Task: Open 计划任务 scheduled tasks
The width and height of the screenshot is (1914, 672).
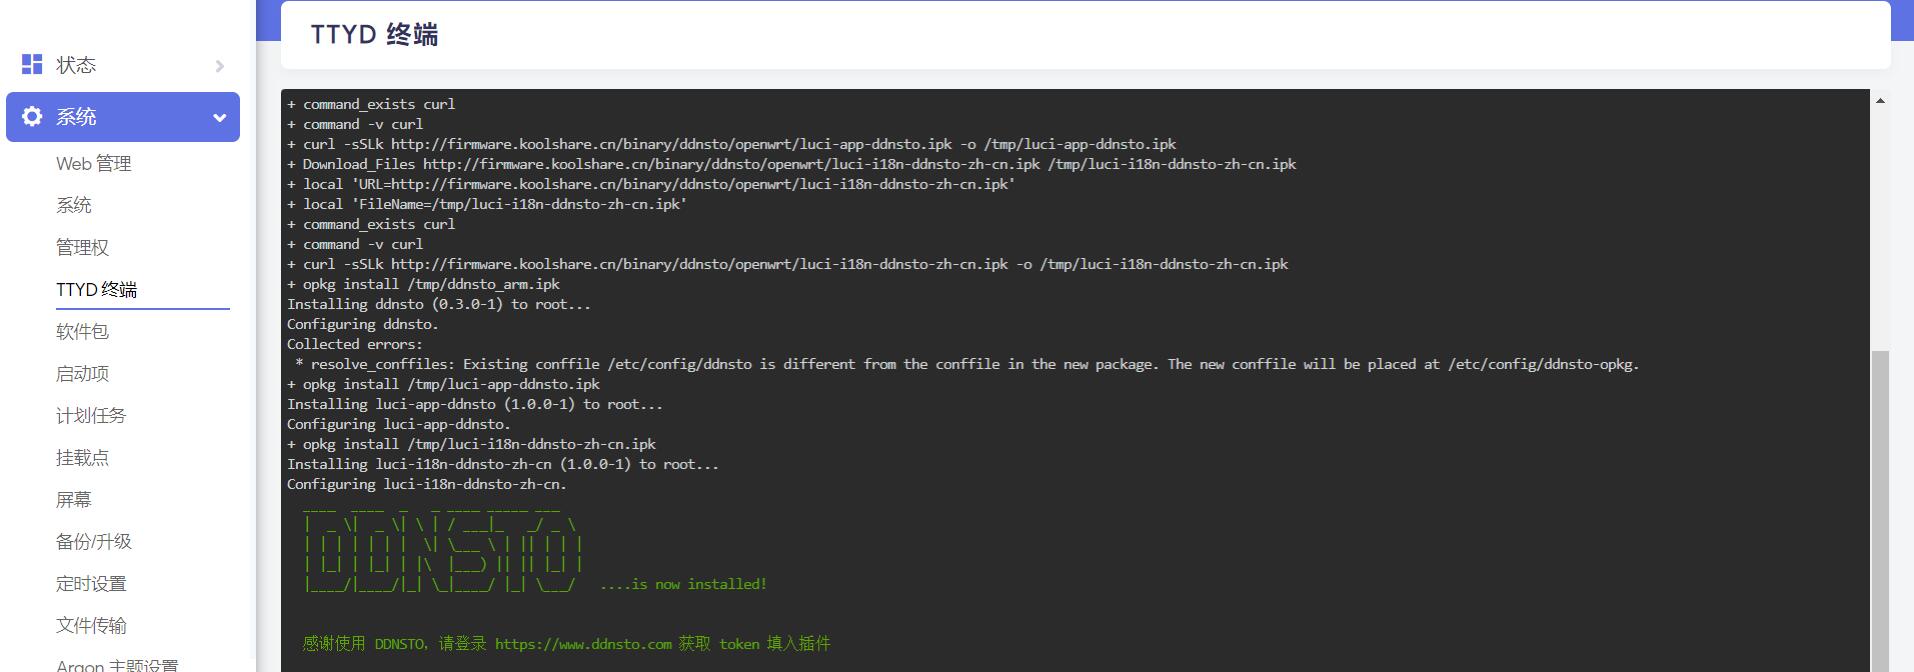Action: click(91, 416)
